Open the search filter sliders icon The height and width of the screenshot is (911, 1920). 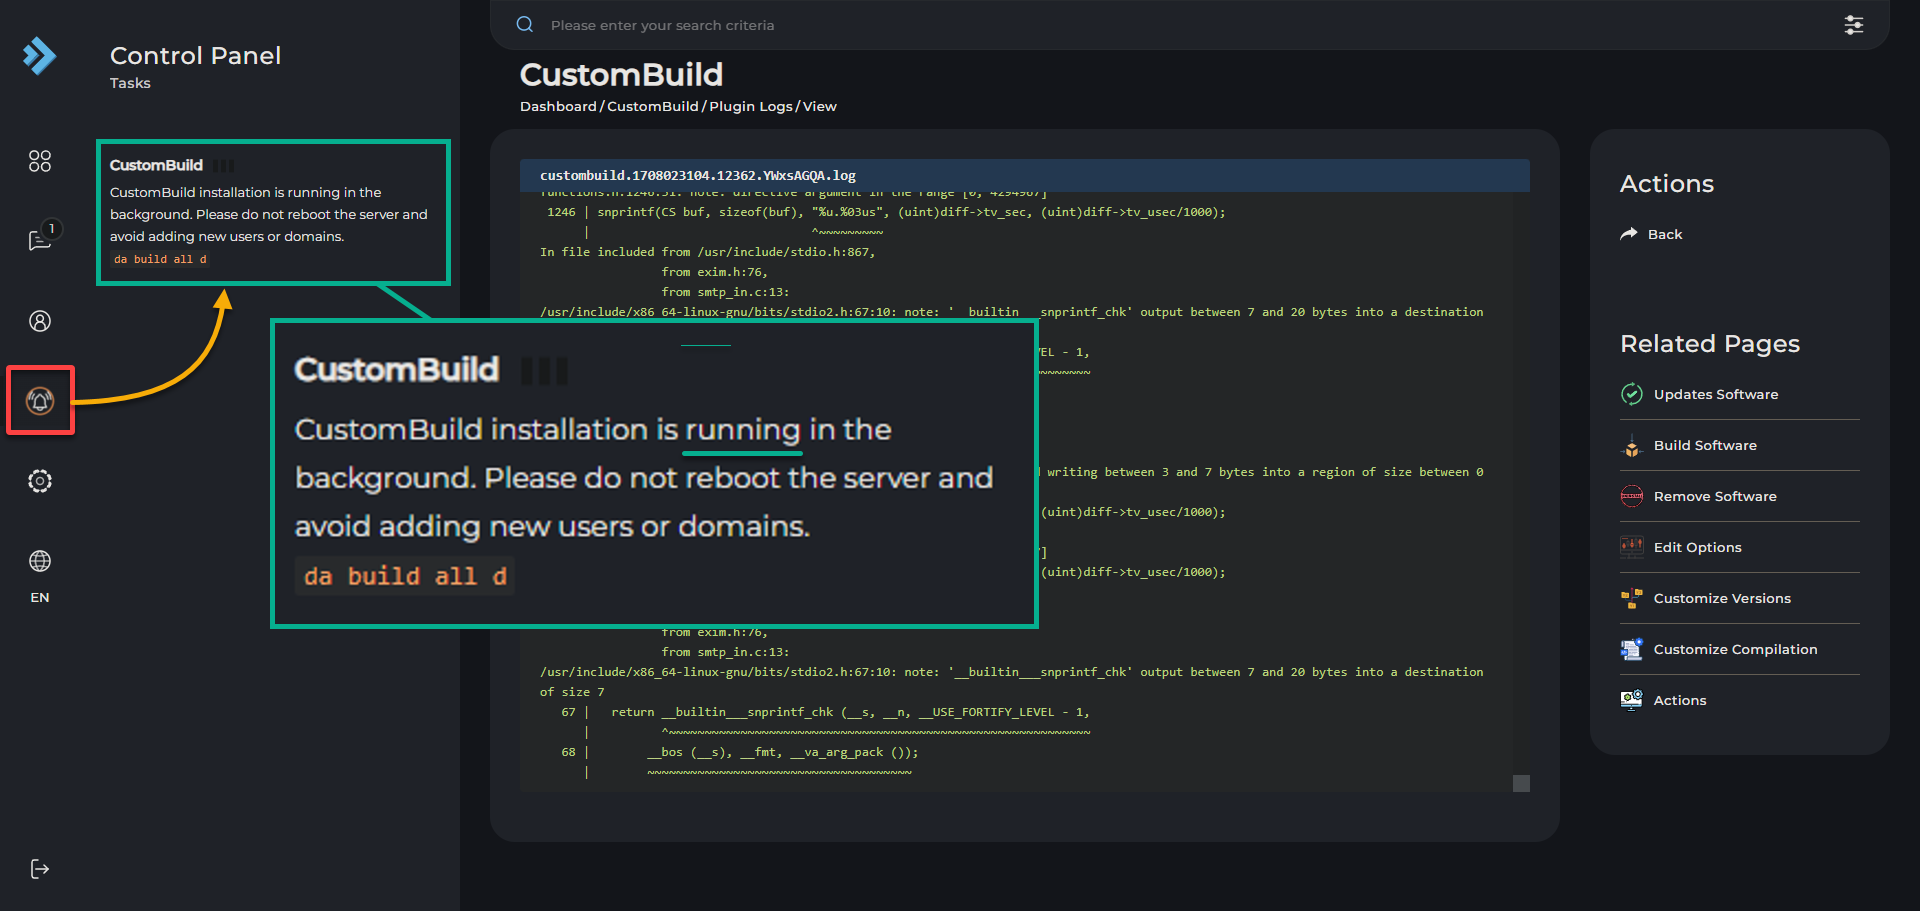pyautogui.click(x=1854, y=25)
